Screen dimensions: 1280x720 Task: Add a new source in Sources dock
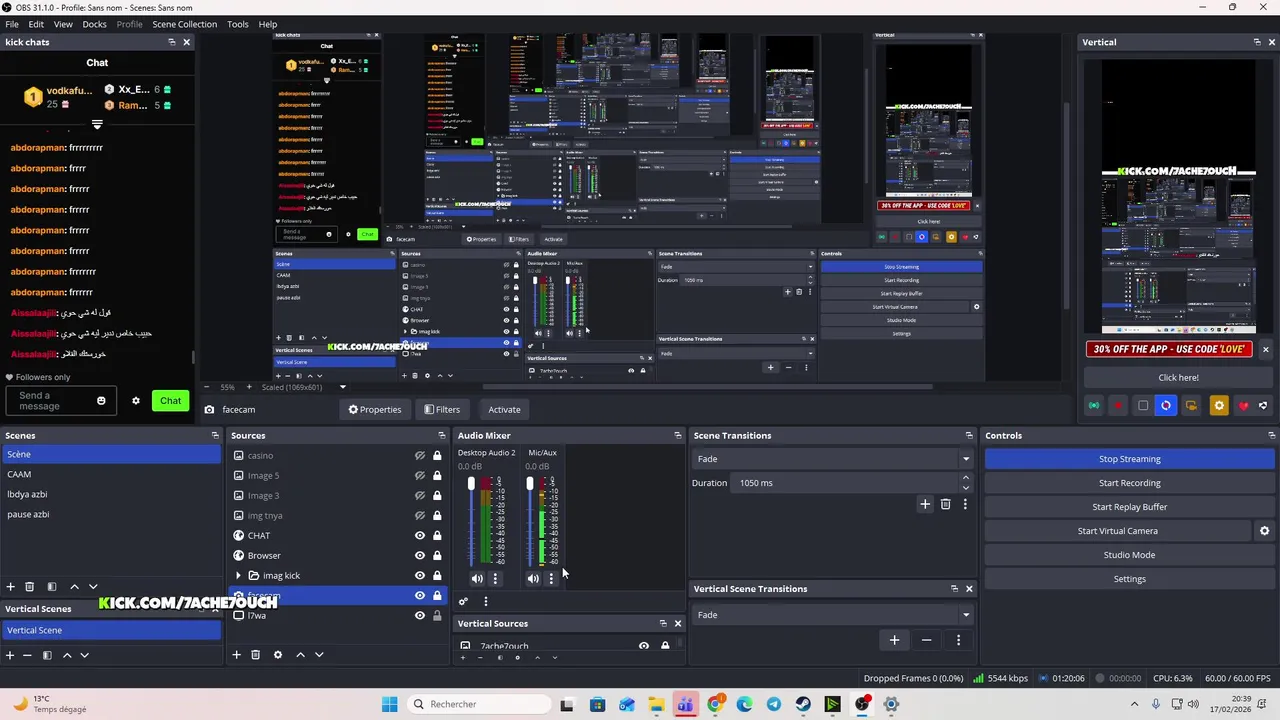click(236, 655)
